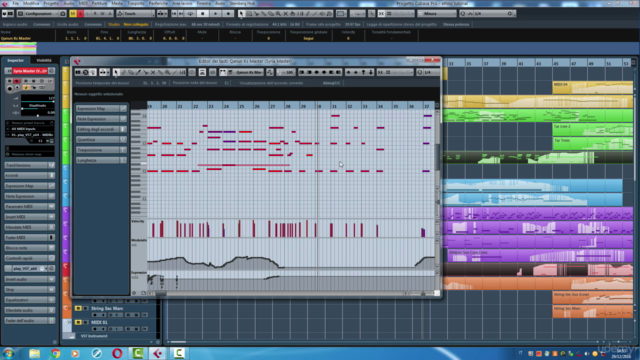640x360 pixels.
Task: Expand the Quantizza section in Key Editor
Action: tap(101, 140)
